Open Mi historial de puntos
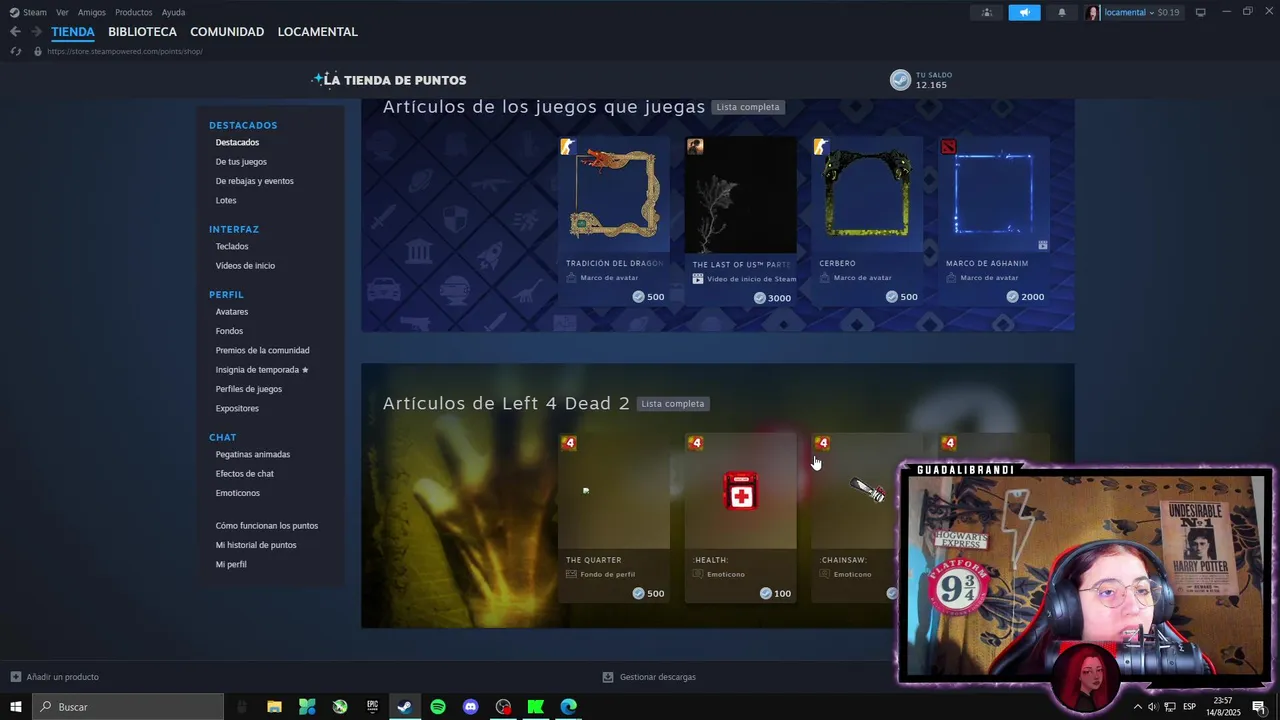Screen dimensions: 1280x720 (x=256, y=545)
